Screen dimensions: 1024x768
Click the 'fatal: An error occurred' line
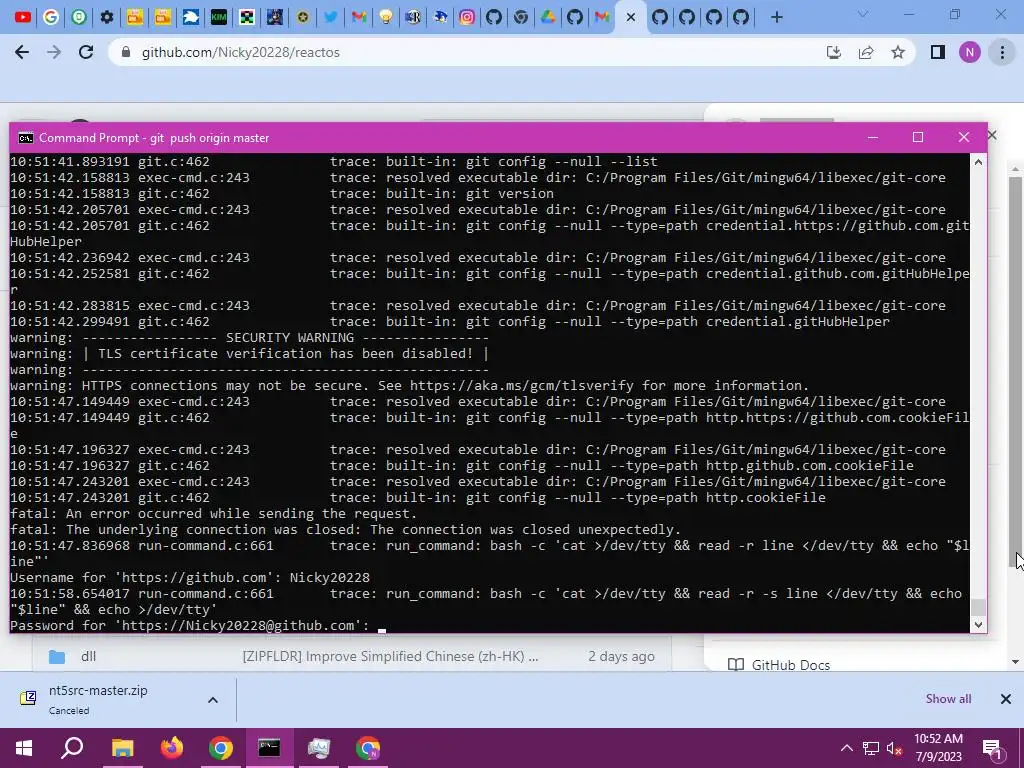[213, 513]
